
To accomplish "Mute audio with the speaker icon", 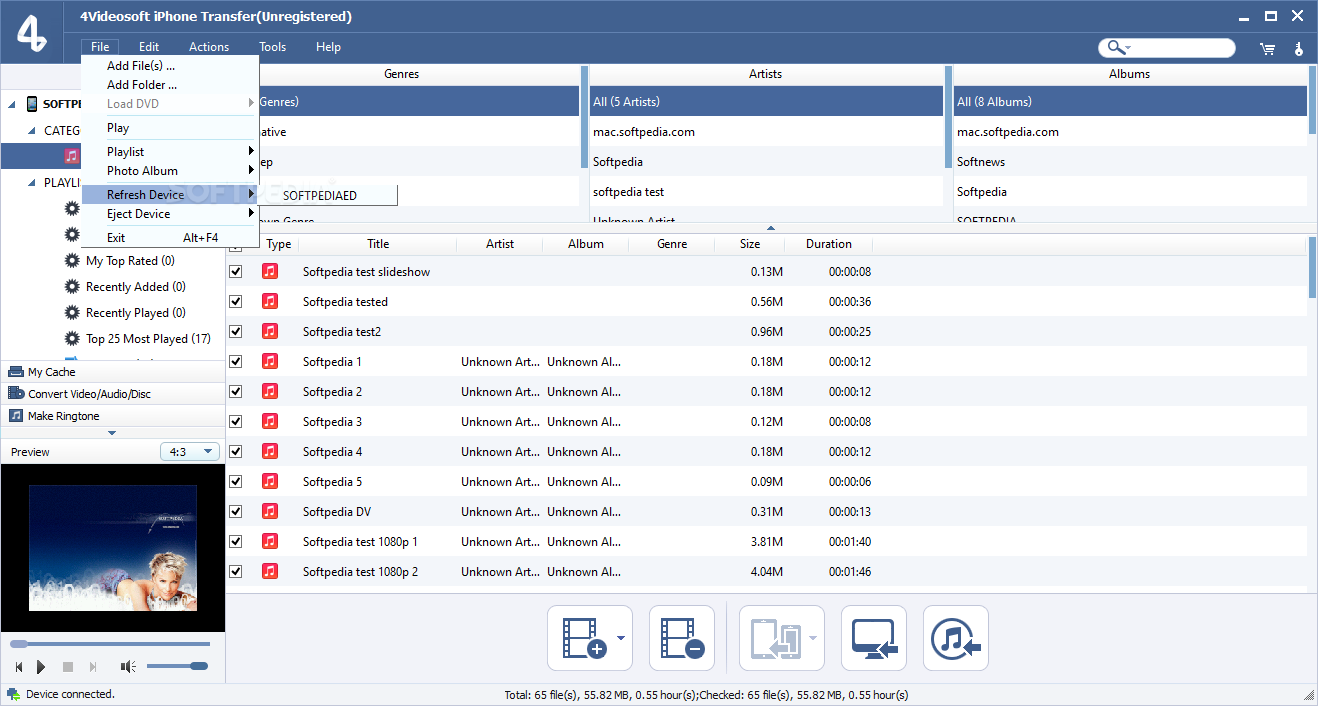I will (x=128, y=667).
